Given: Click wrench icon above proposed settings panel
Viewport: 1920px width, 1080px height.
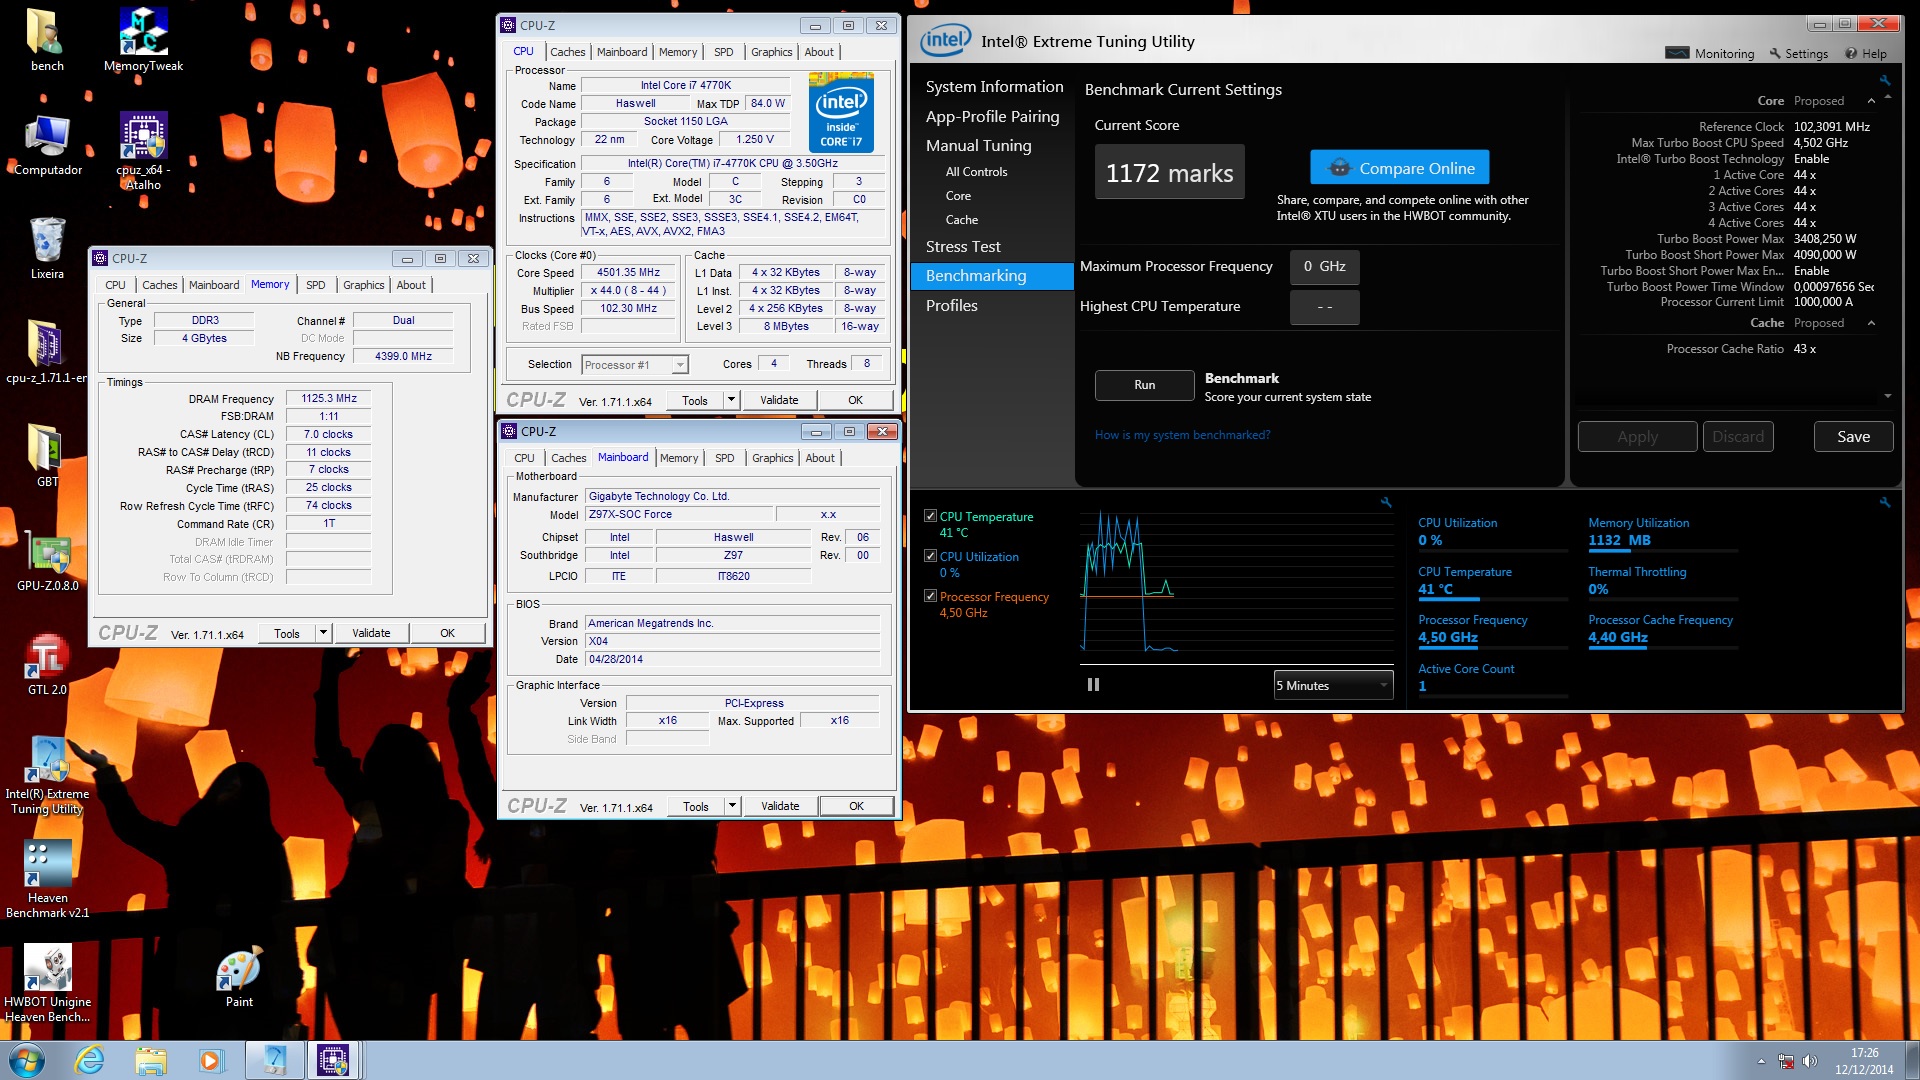Looking at the screenshot, I should point(1885,80).
